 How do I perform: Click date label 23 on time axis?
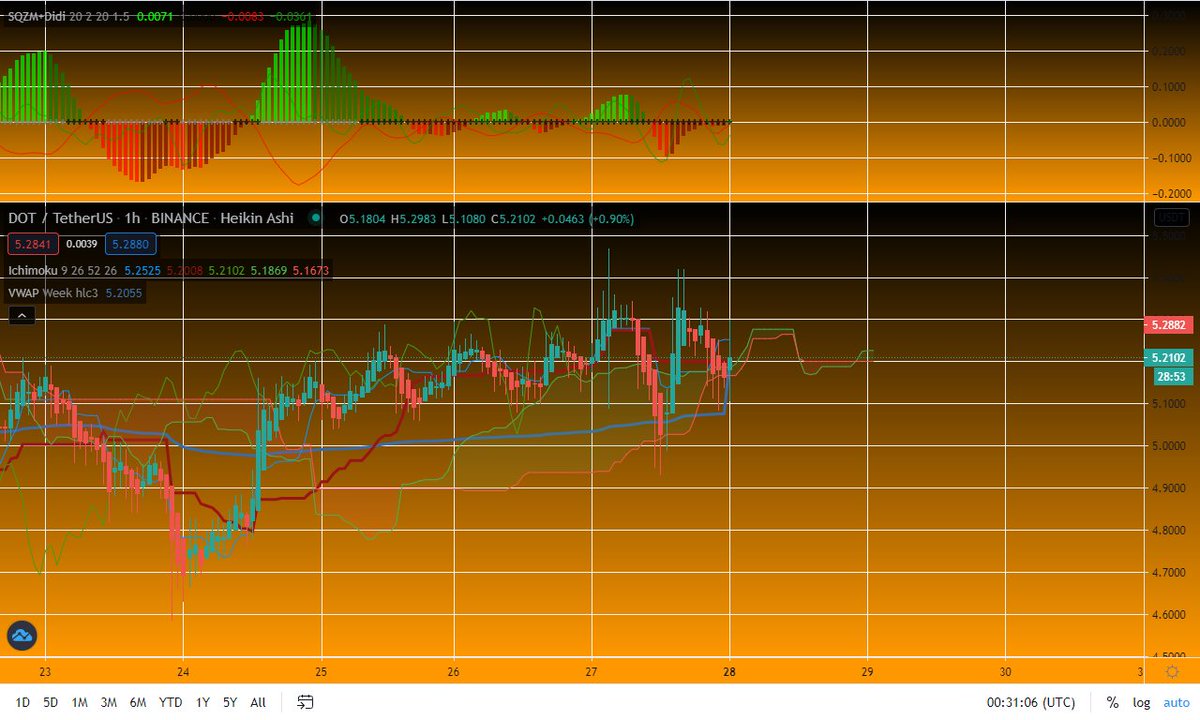tap(44, 671)
